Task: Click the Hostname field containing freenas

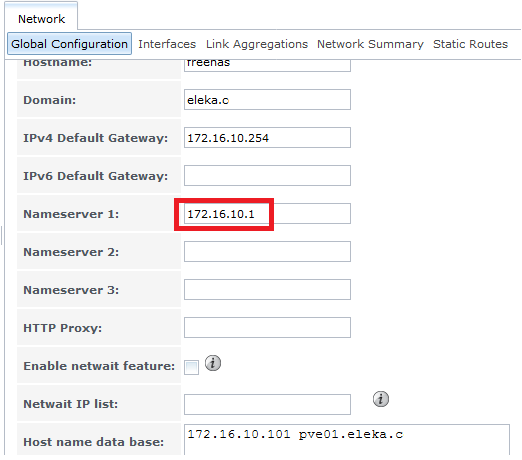Action: pyautogui.click(x=267, y=65)
